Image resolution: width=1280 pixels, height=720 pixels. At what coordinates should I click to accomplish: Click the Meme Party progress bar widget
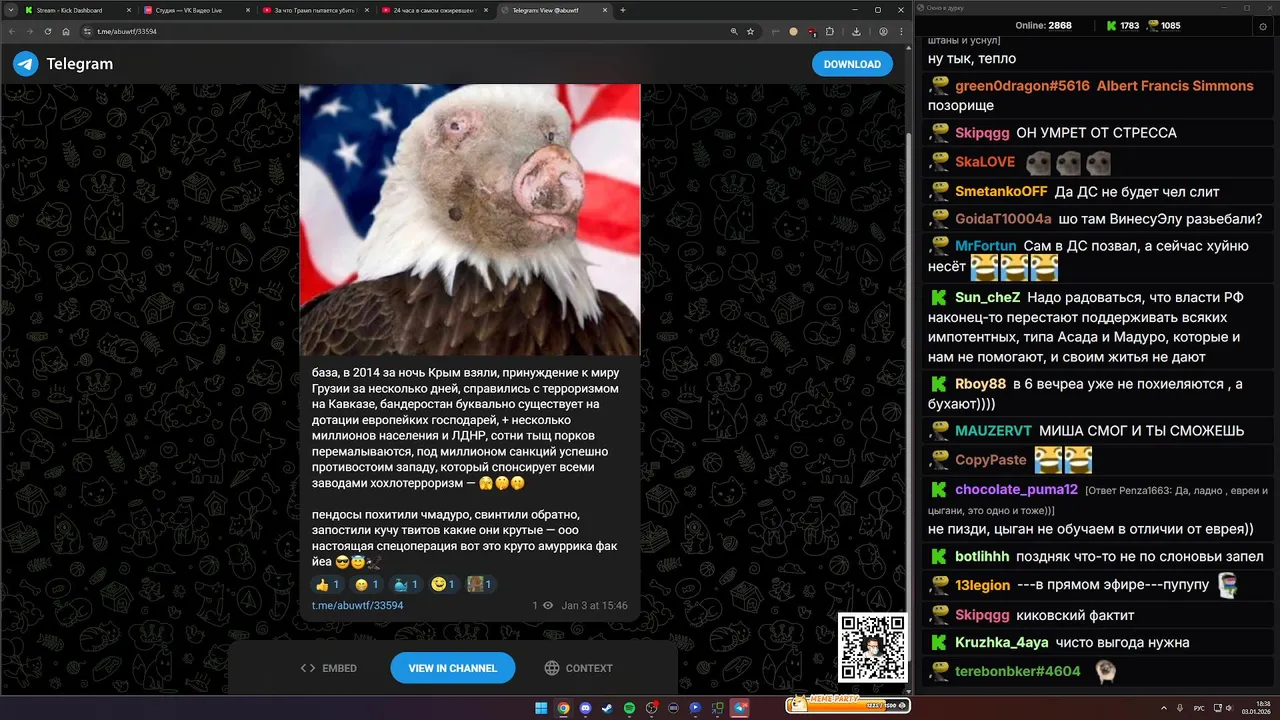[847, 704]
